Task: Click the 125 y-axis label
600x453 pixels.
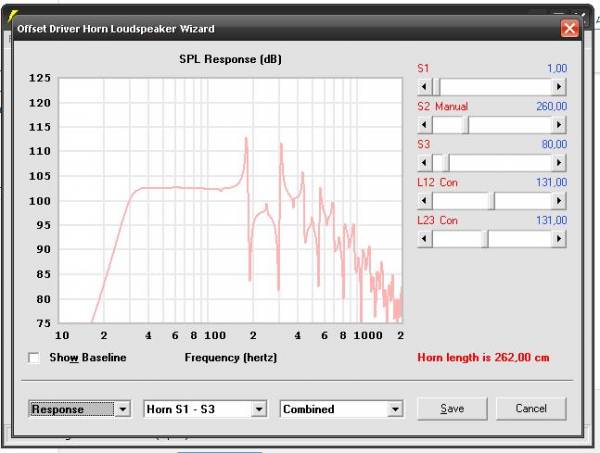Action: 40,78
